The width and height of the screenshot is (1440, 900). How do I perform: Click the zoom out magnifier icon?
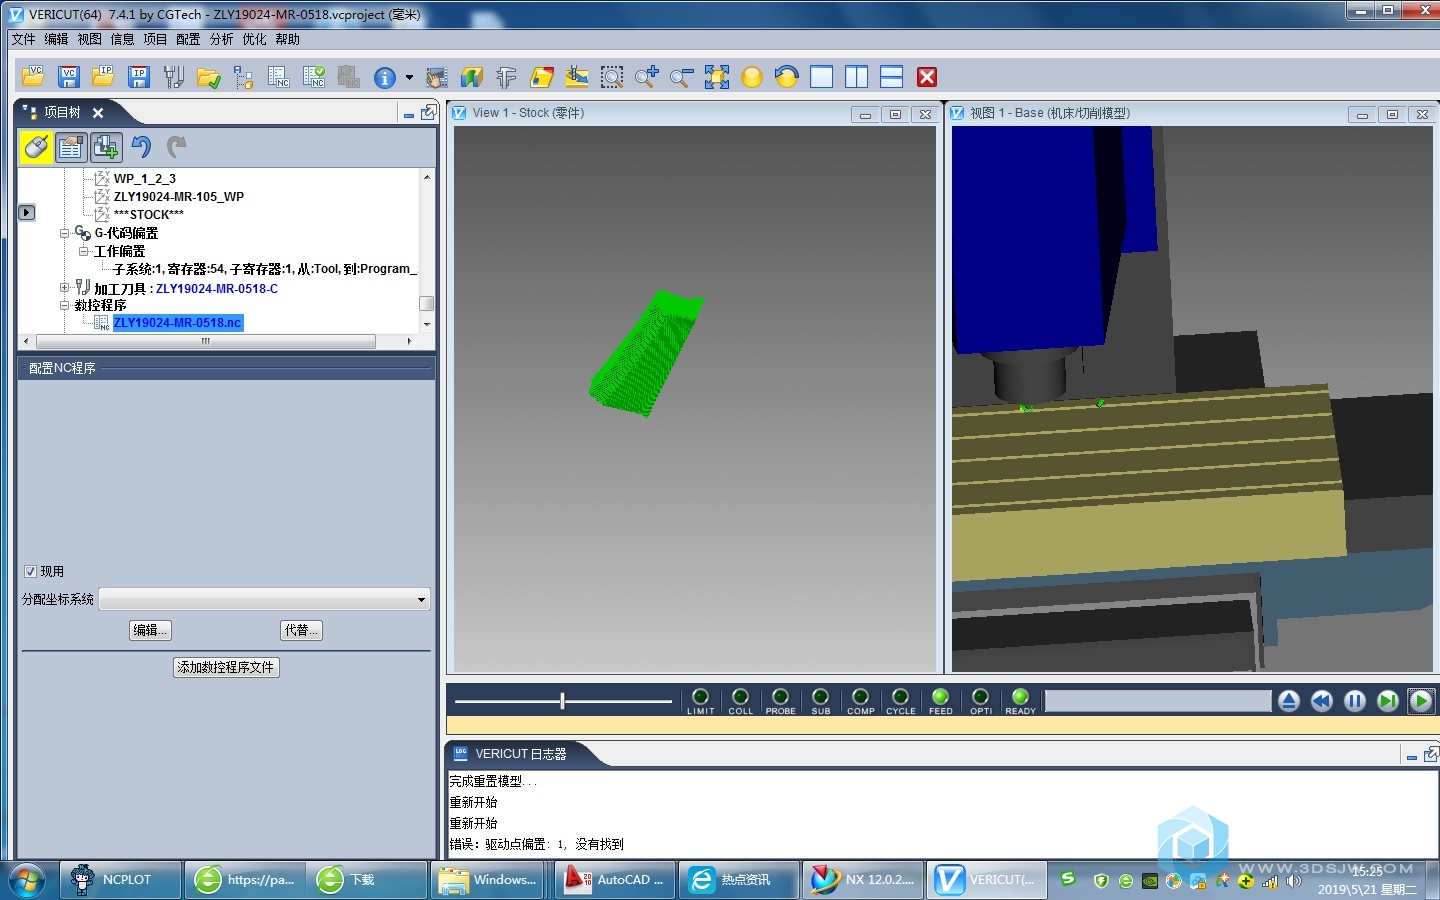tap(682, 77)
